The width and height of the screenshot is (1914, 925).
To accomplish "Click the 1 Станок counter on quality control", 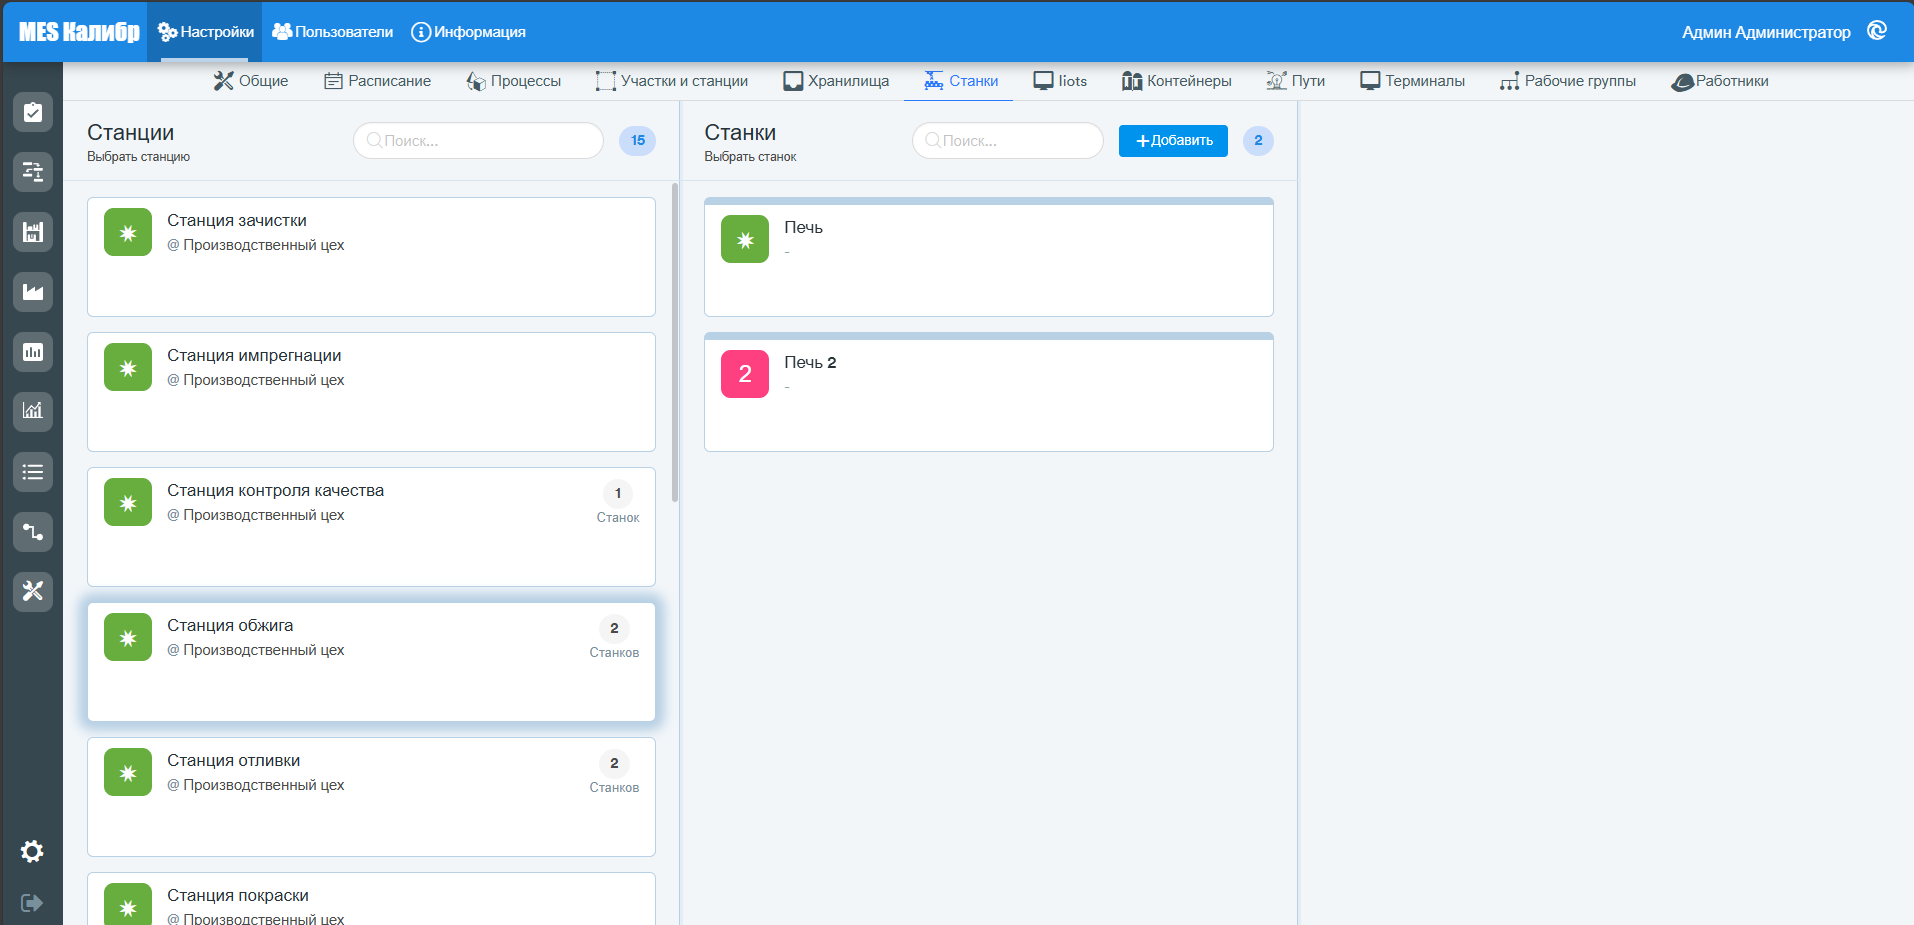I will [x=618, y=503].
